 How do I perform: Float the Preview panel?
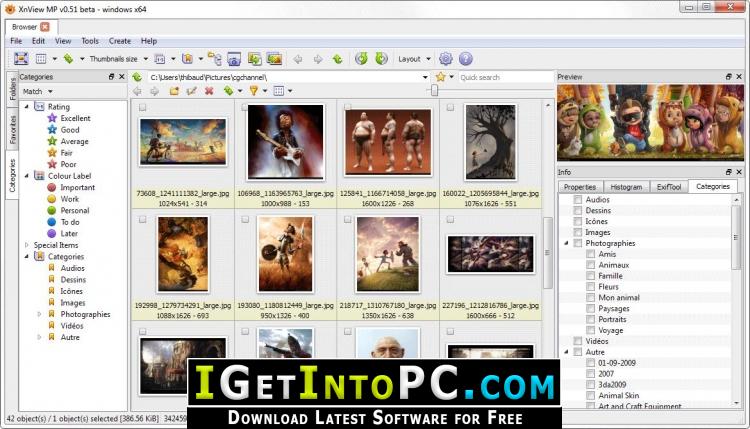(x=728, y=77)
